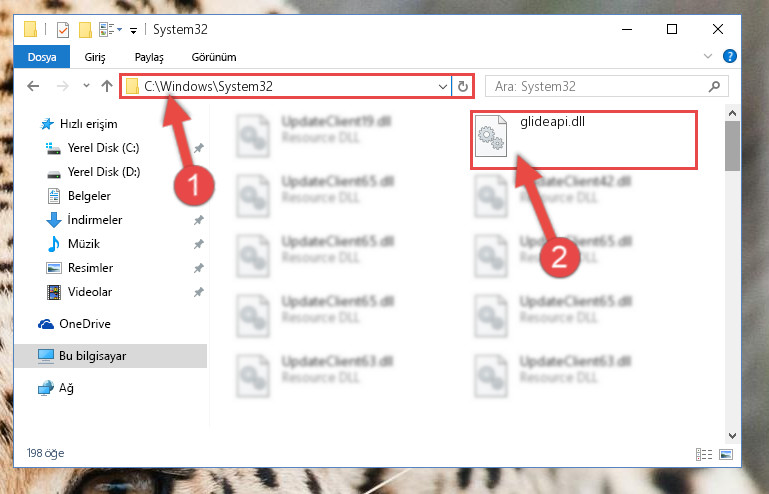The height and width of the screenshot is (494, 769).
Task: Open Windows Explorer help
Action: point(729,56)
